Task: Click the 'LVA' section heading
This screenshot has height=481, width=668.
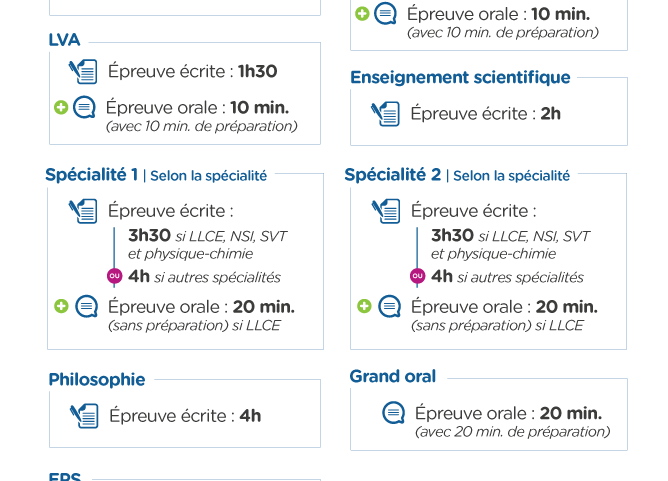Action: [x=64, y=40]
